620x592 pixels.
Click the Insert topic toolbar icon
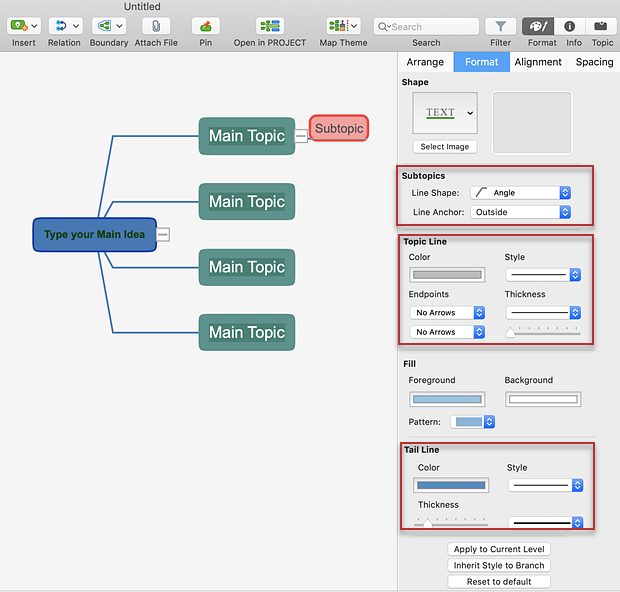pos(19,26)
